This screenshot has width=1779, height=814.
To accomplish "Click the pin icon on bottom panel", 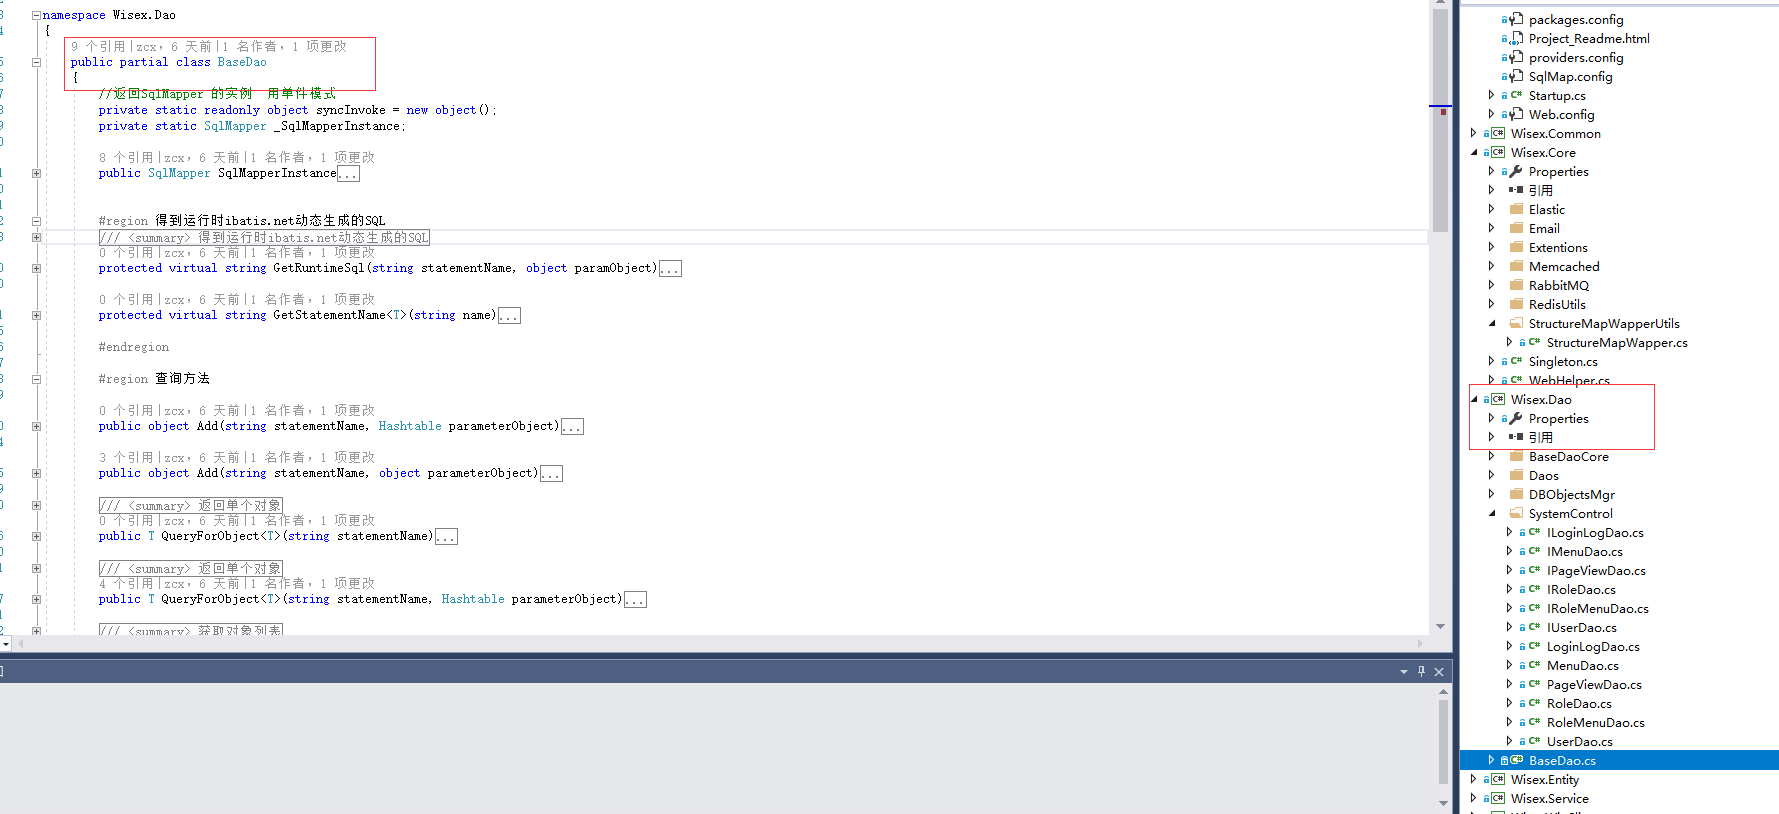I will 1421,671.
